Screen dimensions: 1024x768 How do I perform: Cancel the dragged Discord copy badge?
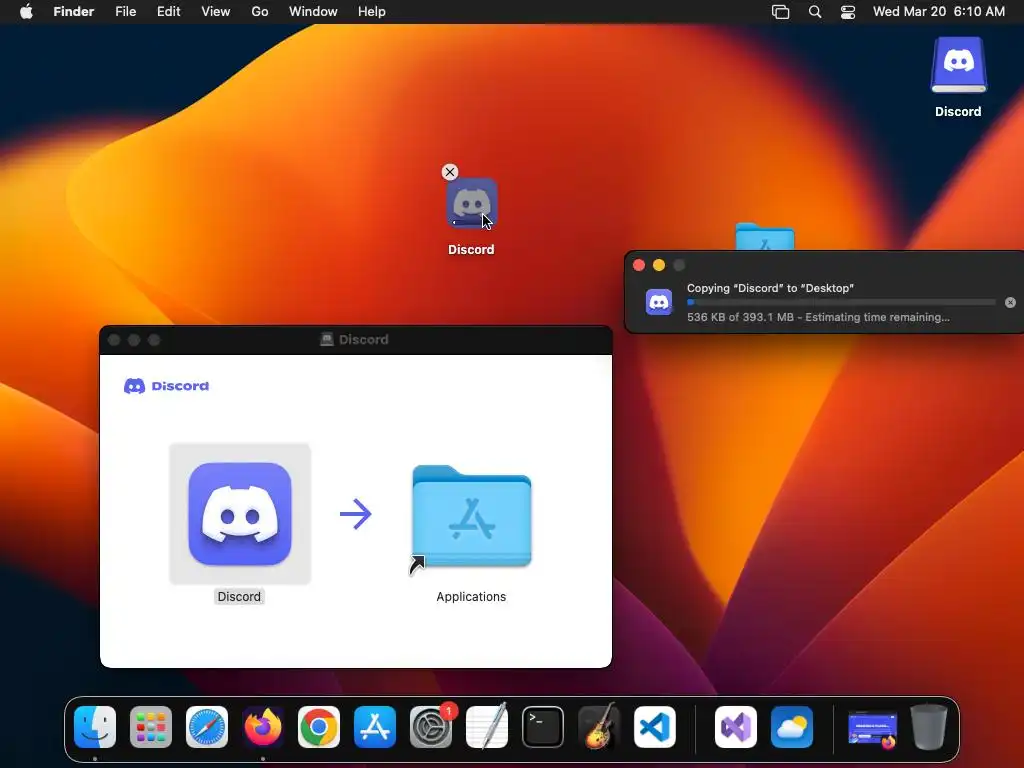450,172
